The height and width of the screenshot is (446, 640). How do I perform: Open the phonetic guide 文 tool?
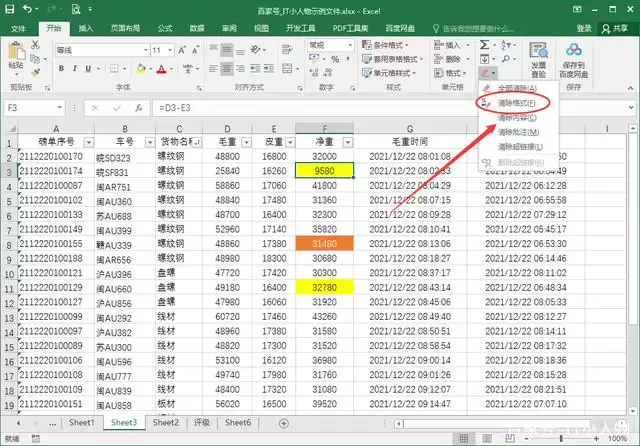[188, 69]
